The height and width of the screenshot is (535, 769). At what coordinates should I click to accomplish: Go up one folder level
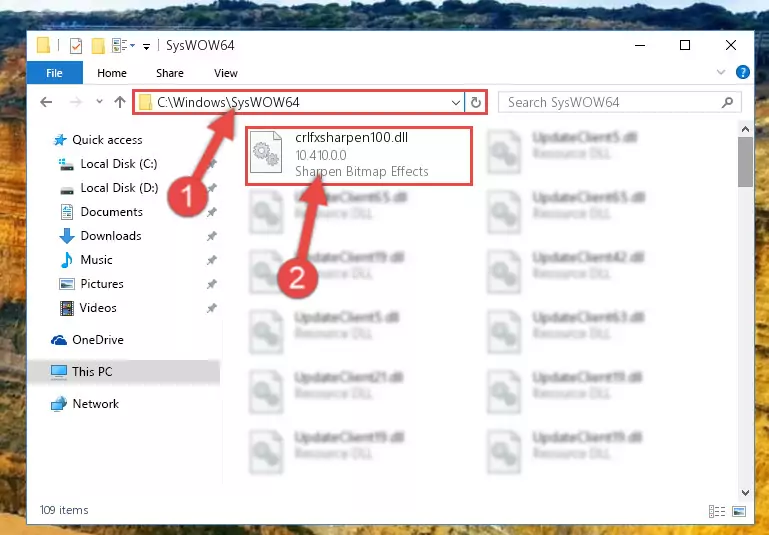(x=120, y=102)
